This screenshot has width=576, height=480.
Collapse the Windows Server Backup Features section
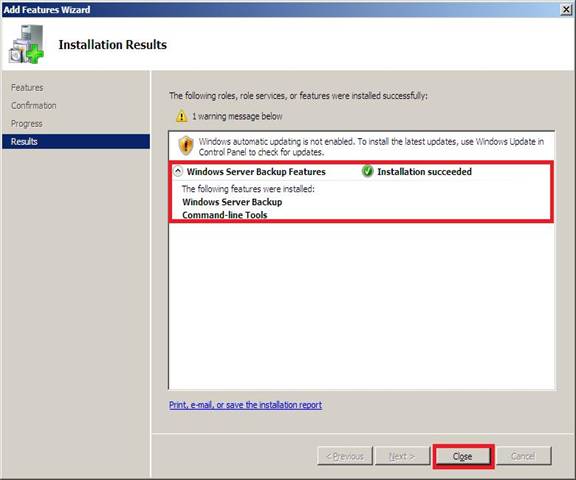[178, 171]
